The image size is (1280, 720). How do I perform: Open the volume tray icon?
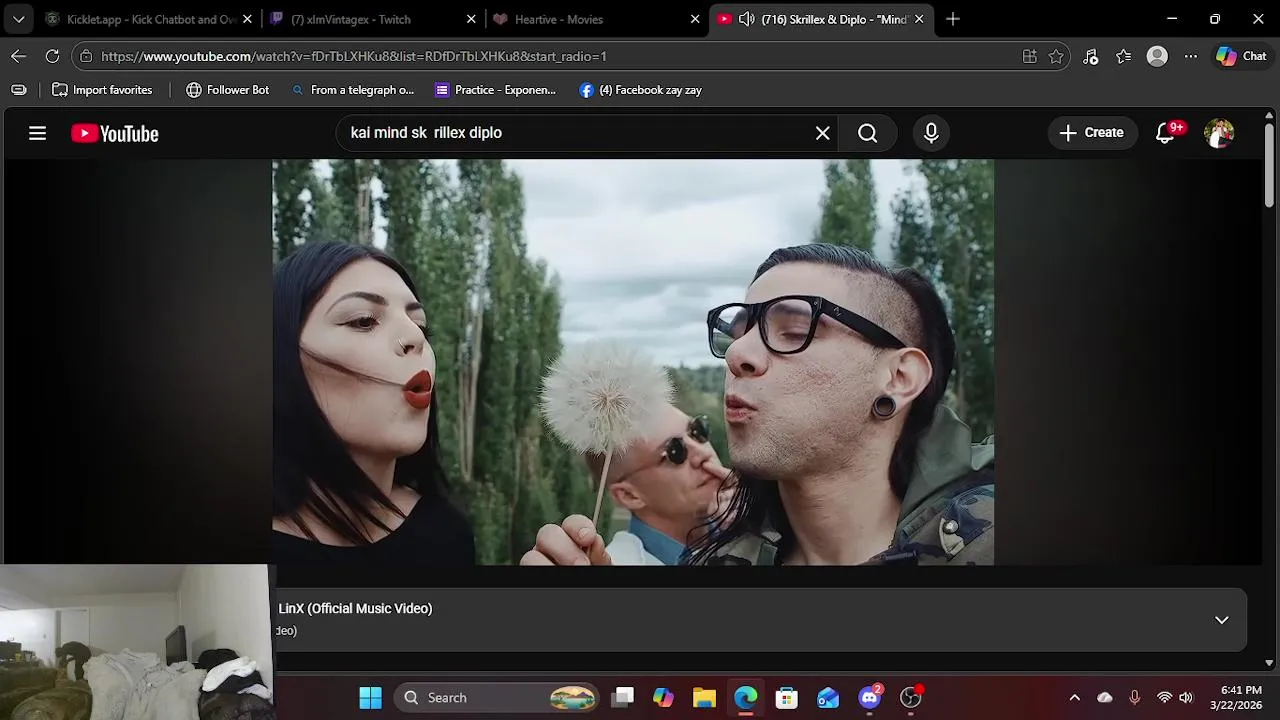(1186, 698)
